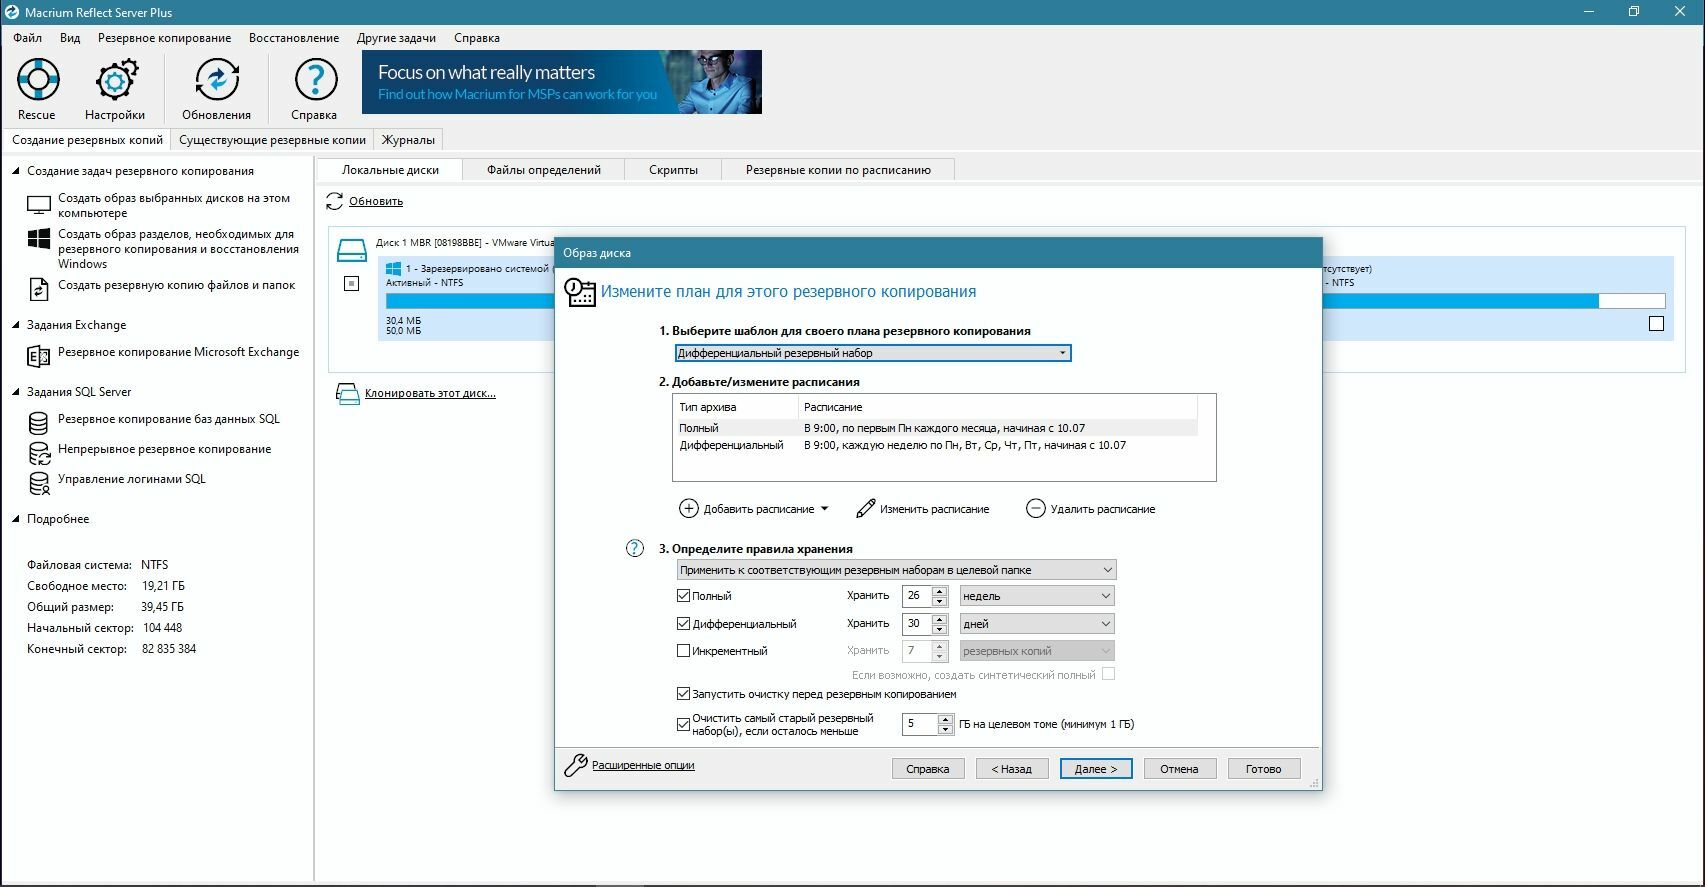The height and width of the screenshot is (887, 1705).
Task: Click the plus icon to add schedule
Action: [688, 509]
